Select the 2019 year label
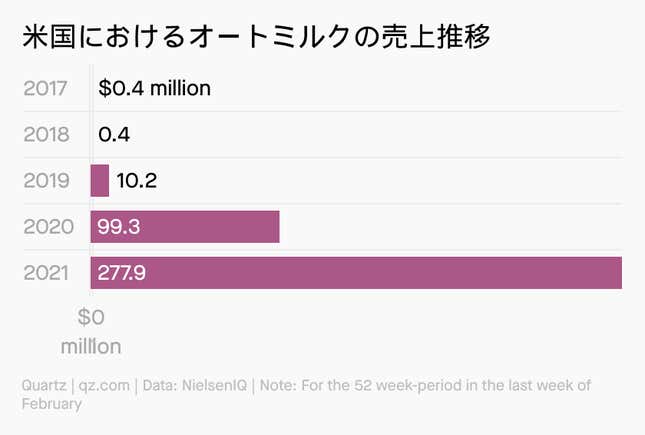The image size is (645, 435). coord(46,181)
